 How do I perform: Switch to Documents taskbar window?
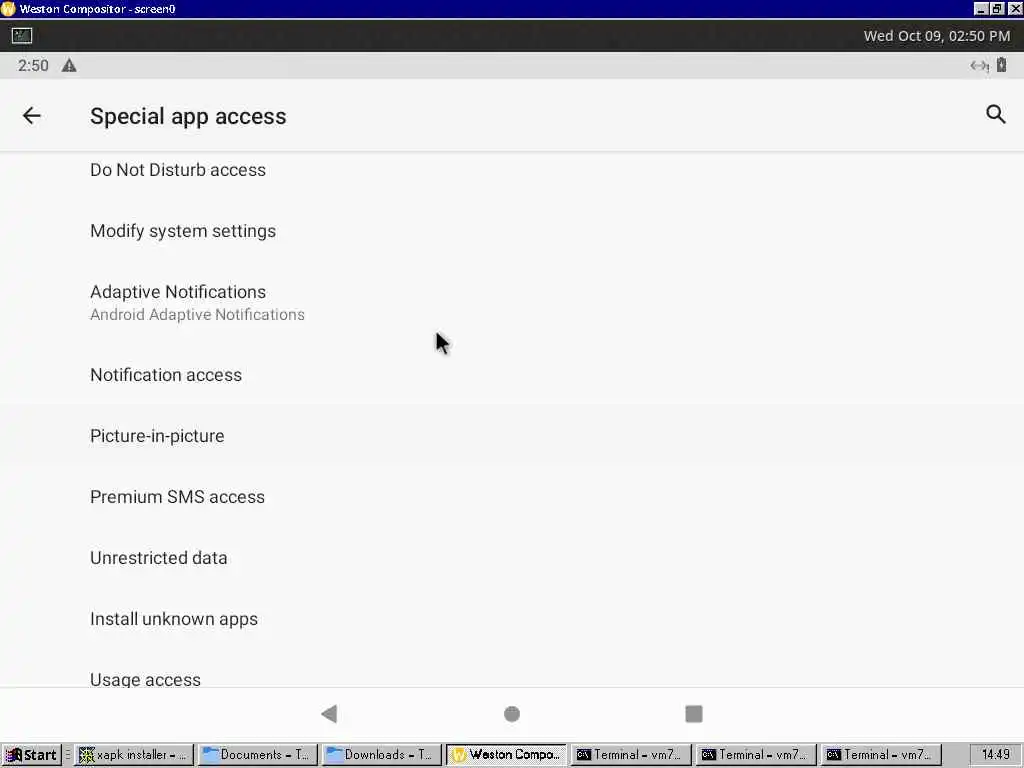pyautogui.click(x=258, y=755)
